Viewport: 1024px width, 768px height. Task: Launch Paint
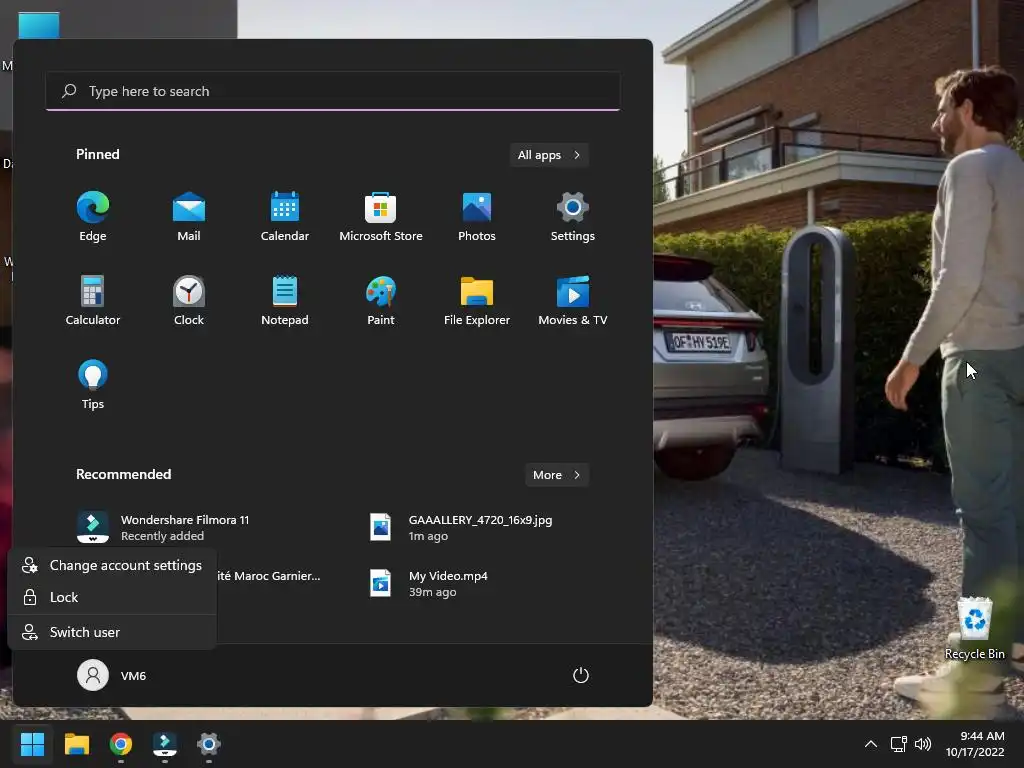(381, 300)
